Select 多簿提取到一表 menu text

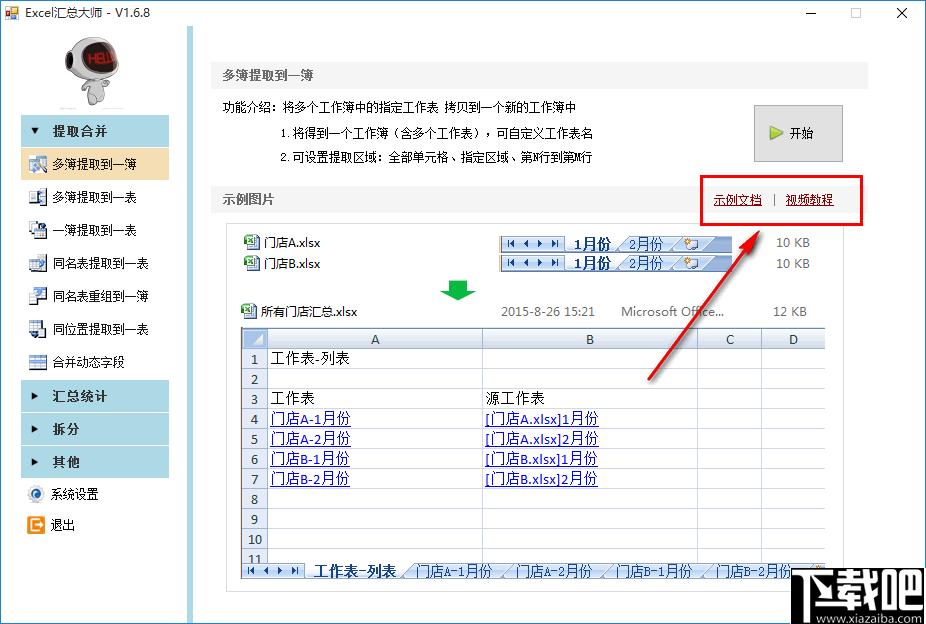point(94,198)
